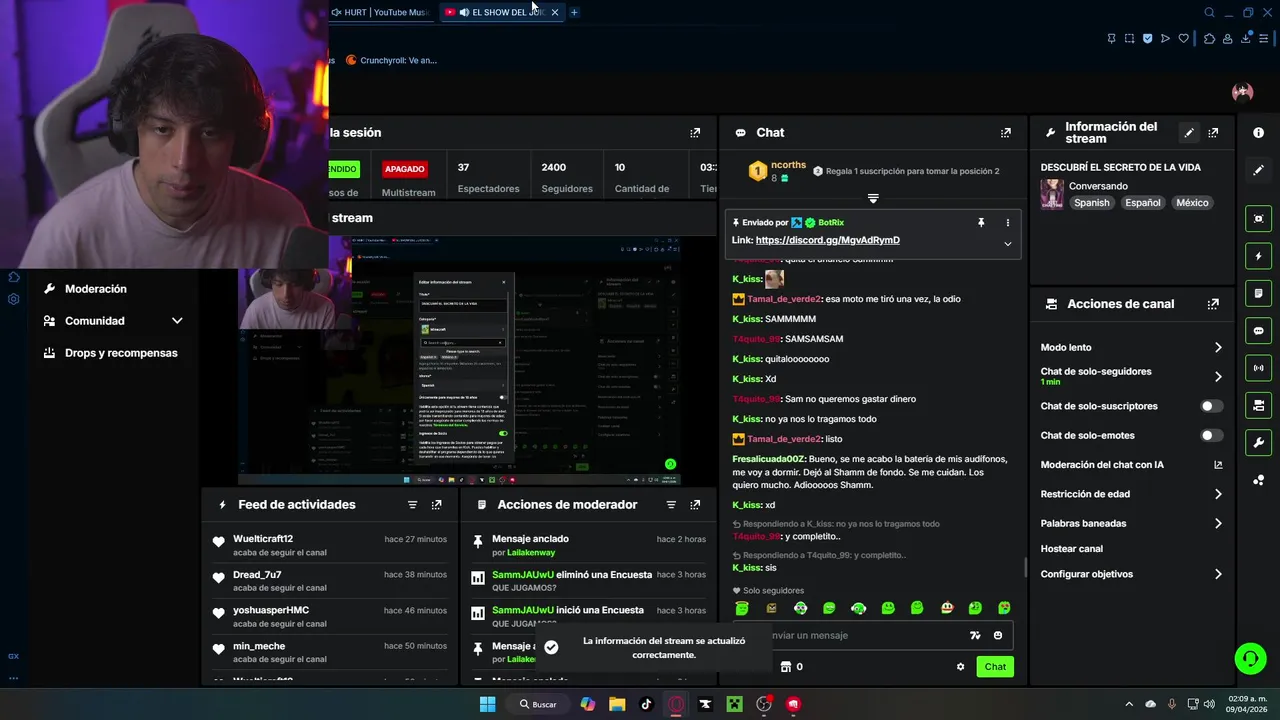Open the chat shop icon

pyautogui.click(x=786, y=666)
